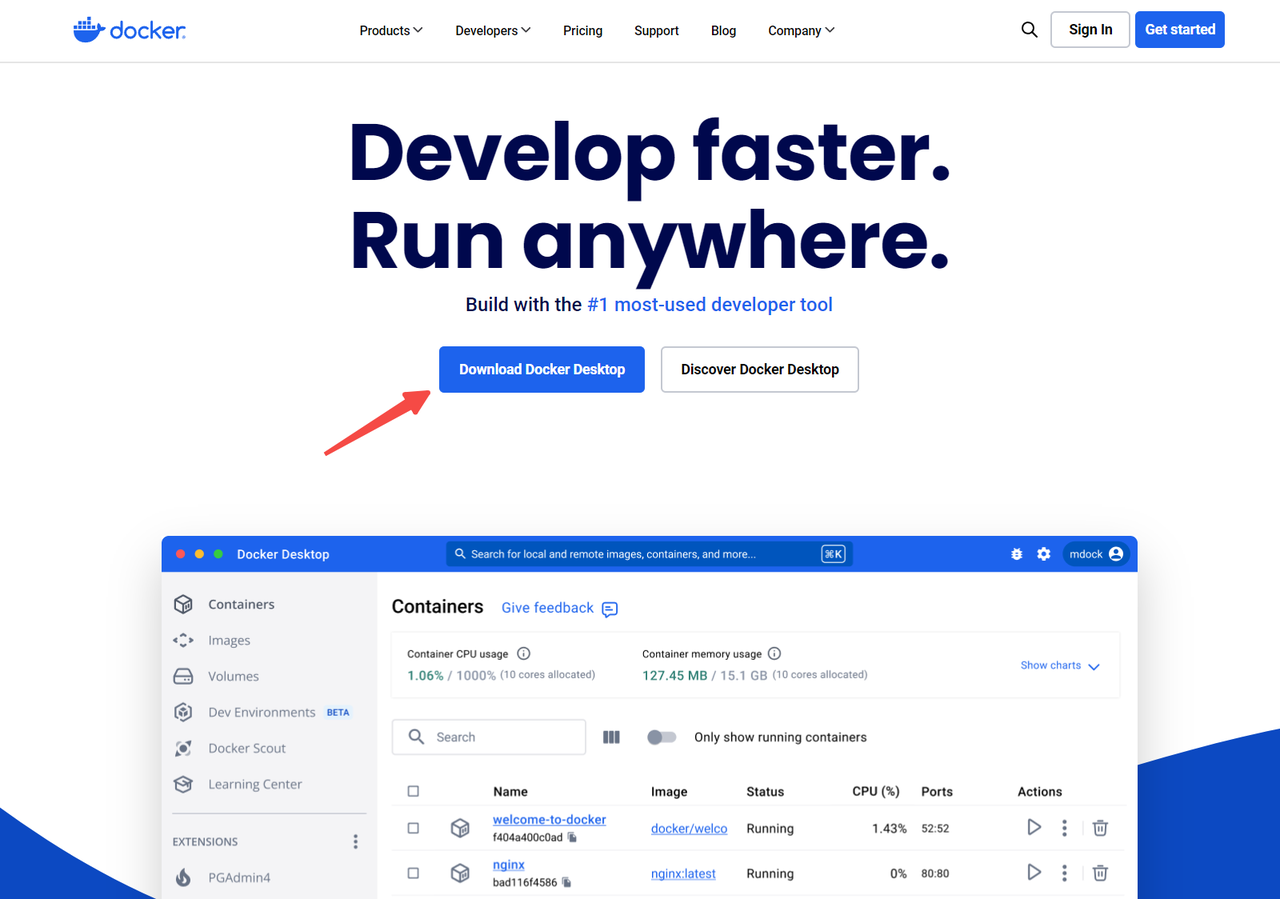Delete the welcome-to-docker container trash icon
Screen dimensions: 1280x899
click(x=1100, y=828)
